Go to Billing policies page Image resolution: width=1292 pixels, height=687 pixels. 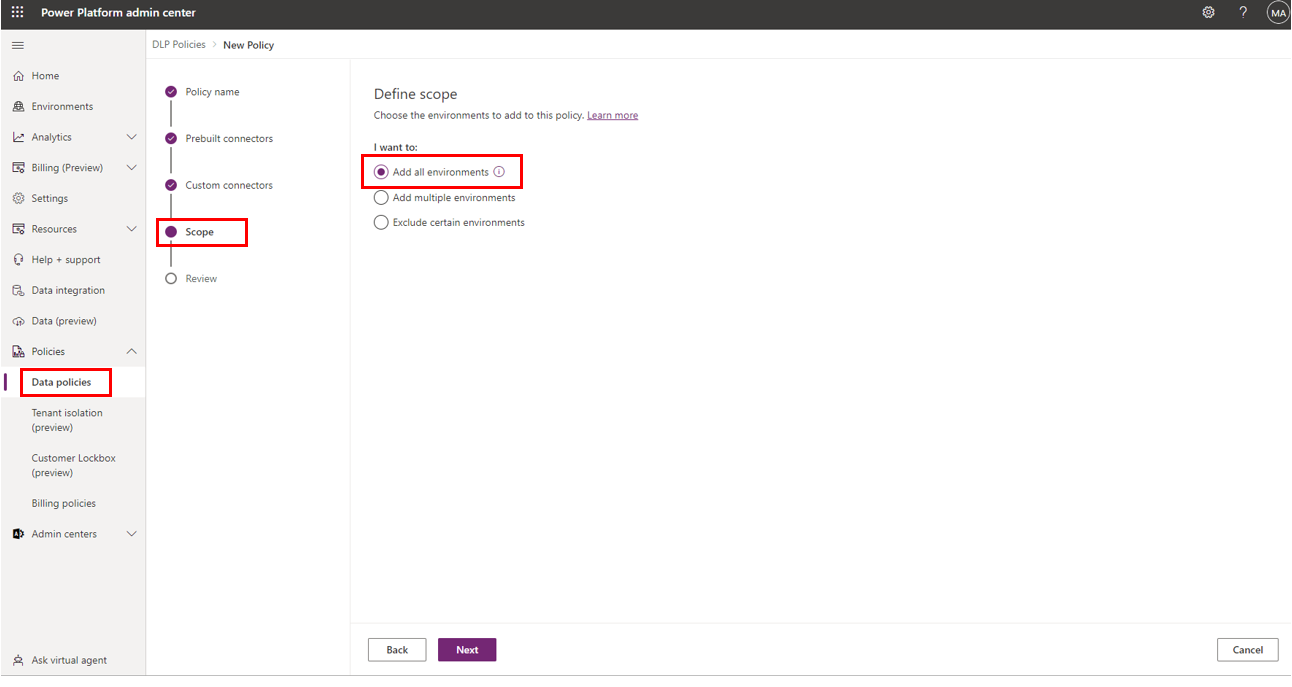pyautogui.click(x=64, y=504)
